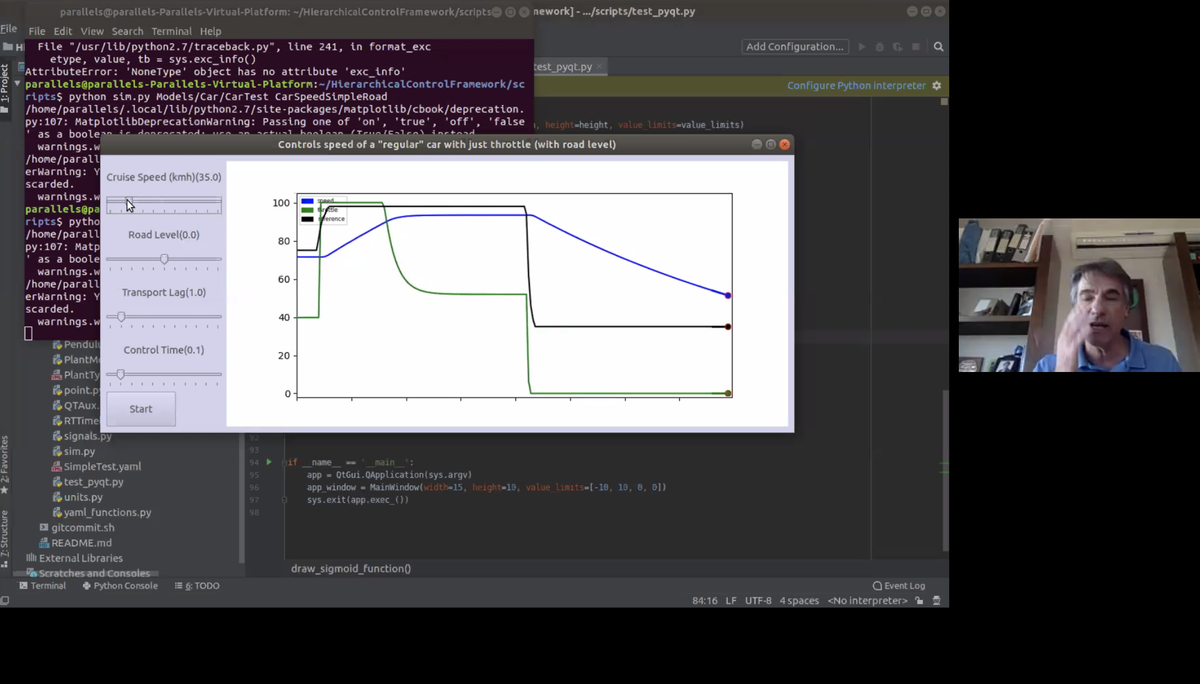Click the Road Level slider handle
Image resolution: width=1200 pixels, height=684 pixels.
coord(164,259)
